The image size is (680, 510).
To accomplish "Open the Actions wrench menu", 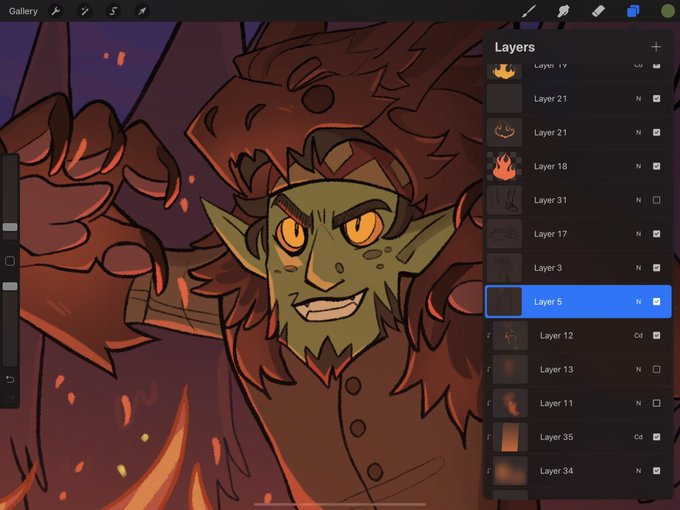I will click(x=56, y=11).
